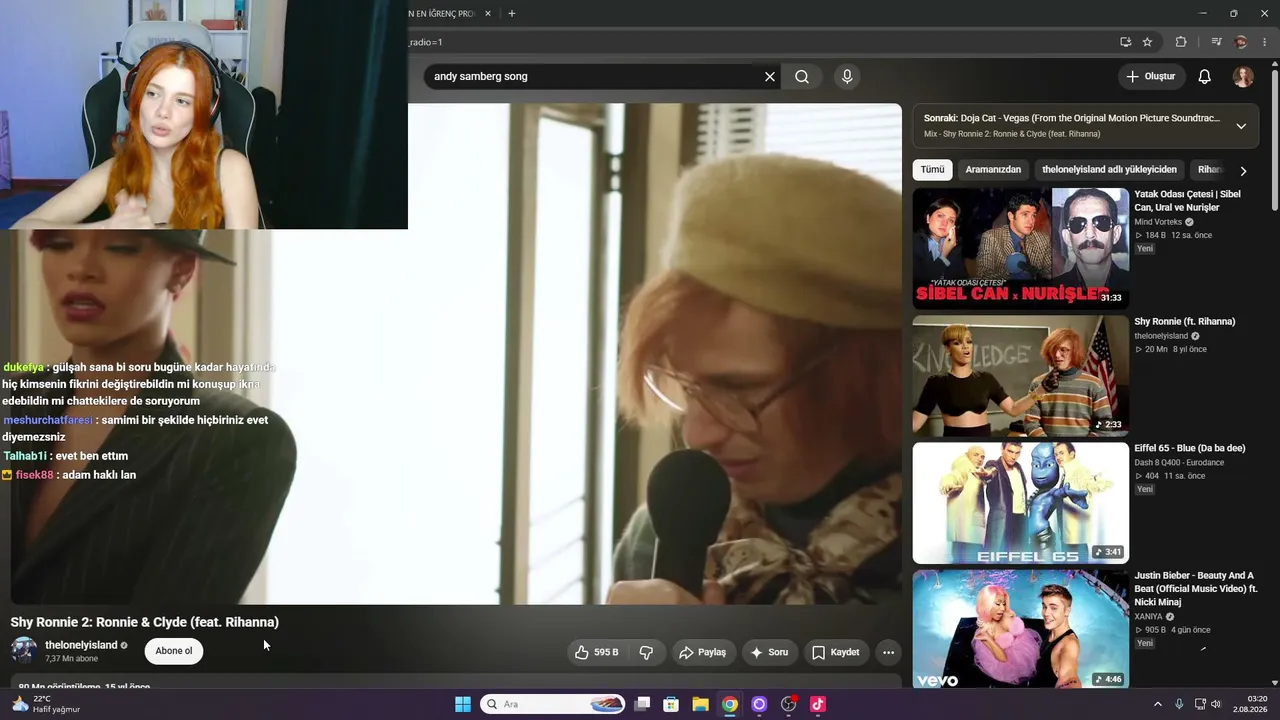Image resolution: width=1280 pixels, height=720 pixels.
Task: Save the video with Kaydet
Action: [835, 652]
